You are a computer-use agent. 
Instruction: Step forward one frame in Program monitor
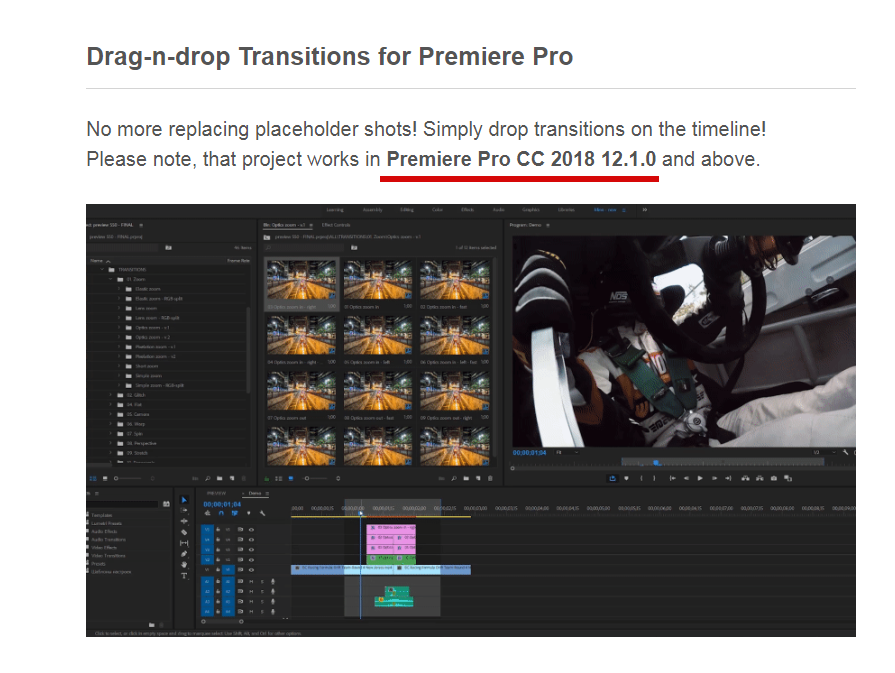coord(714,478)
